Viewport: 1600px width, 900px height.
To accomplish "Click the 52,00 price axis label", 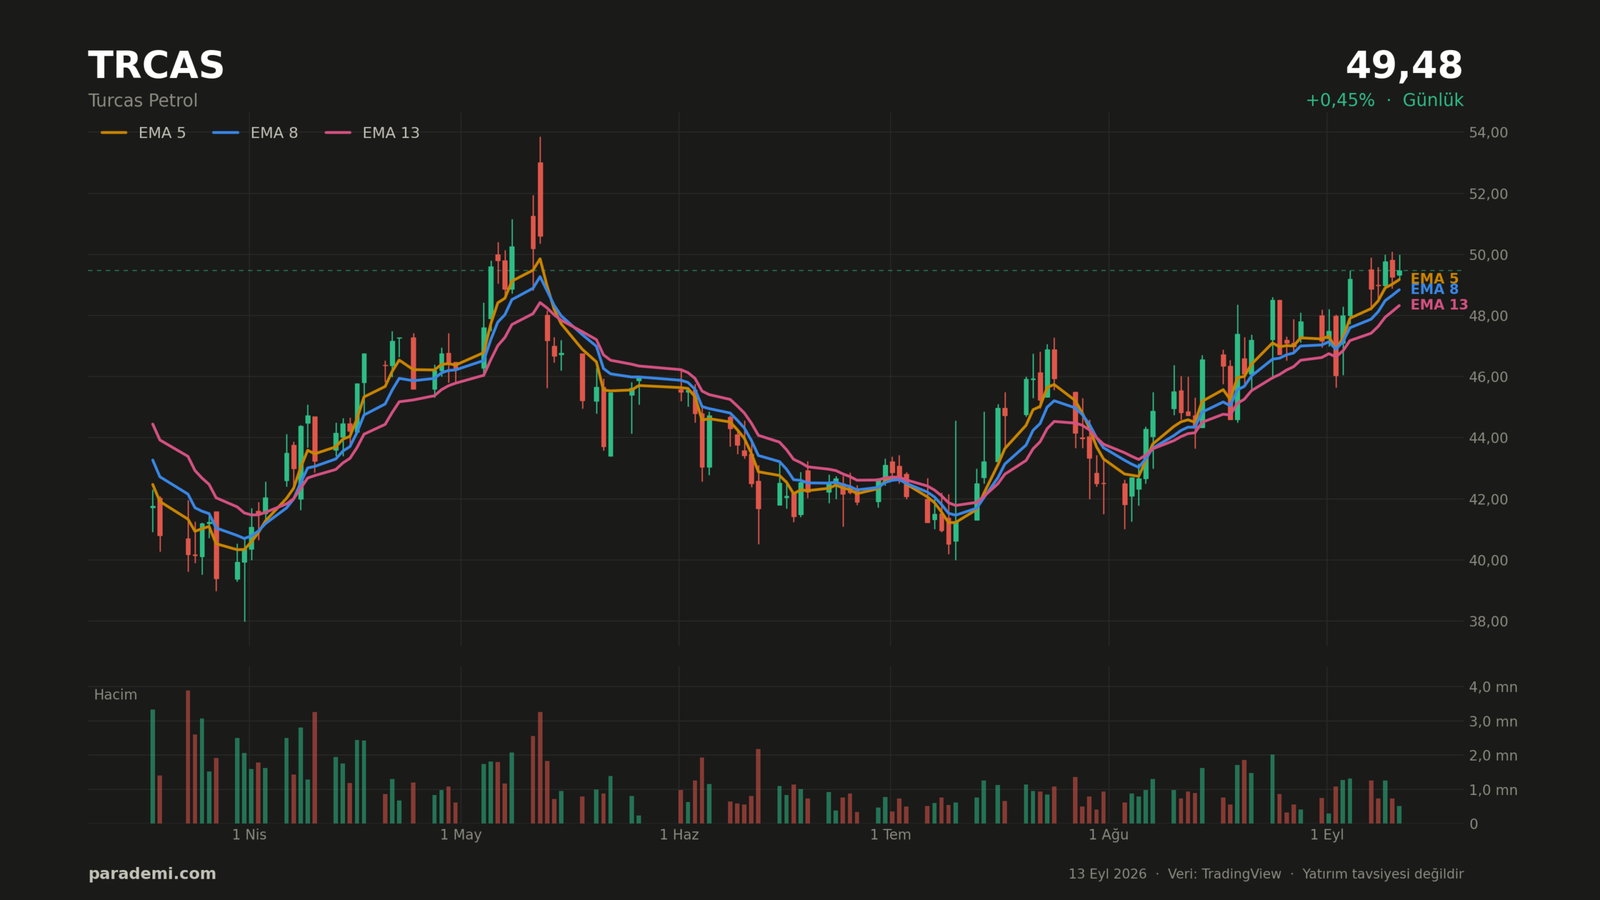I will coord(1488,194).
